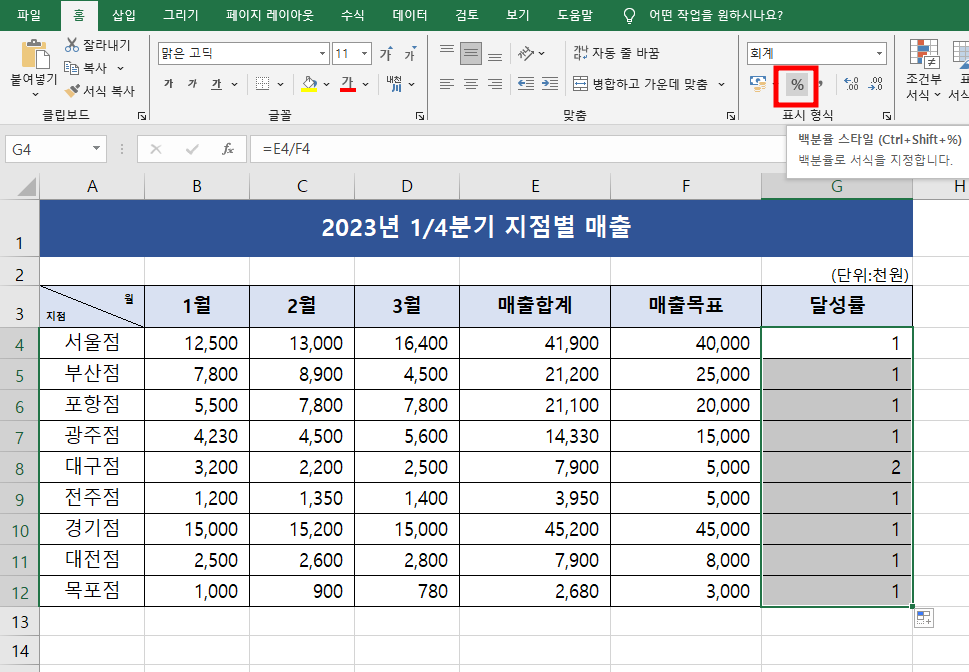Open the number format dropdown (회계)
This screenshot has width=969, height=672.
point(879,54)
